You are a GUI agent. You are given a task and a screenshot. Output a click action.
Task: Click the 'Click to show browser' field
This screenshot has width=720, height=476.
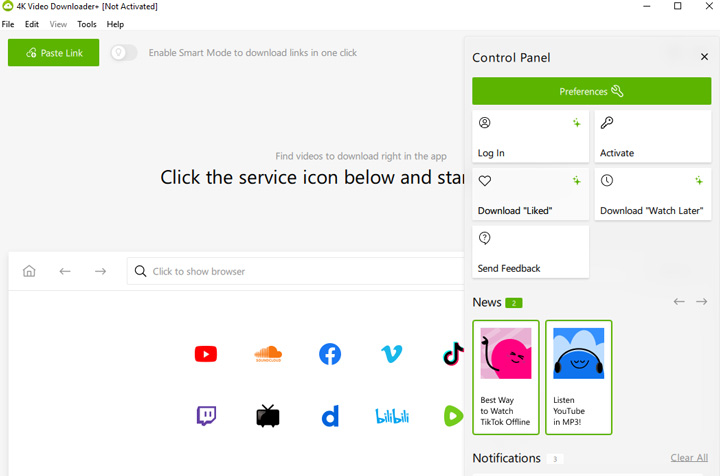(296, 271)
